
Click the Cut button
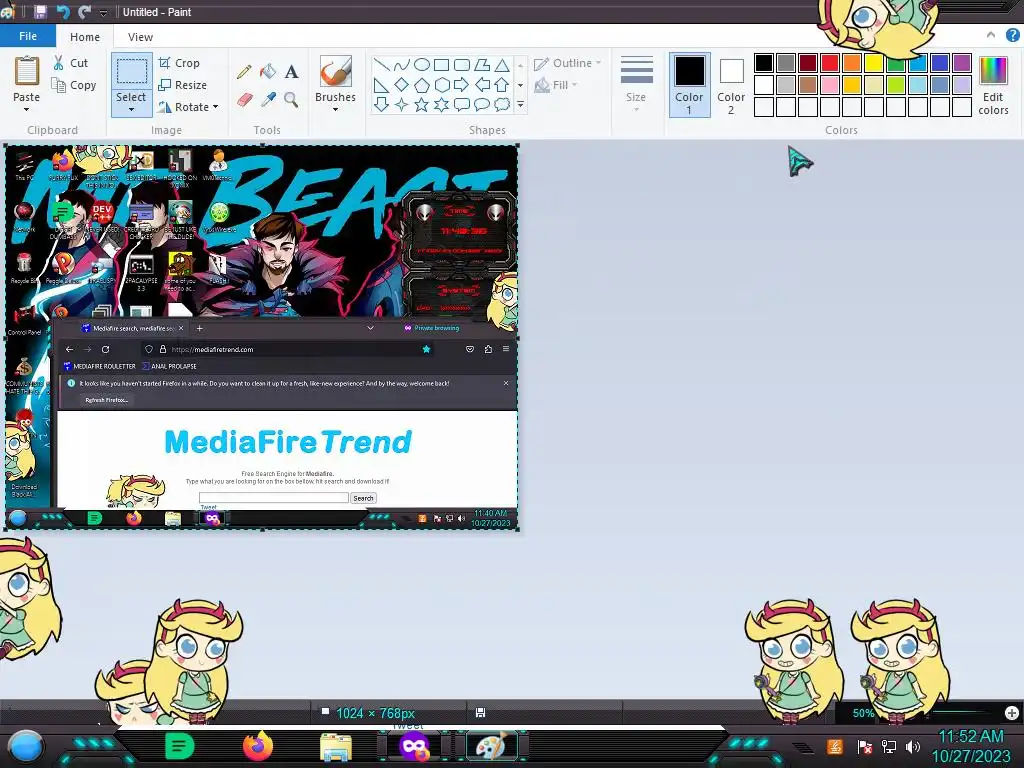71,63
